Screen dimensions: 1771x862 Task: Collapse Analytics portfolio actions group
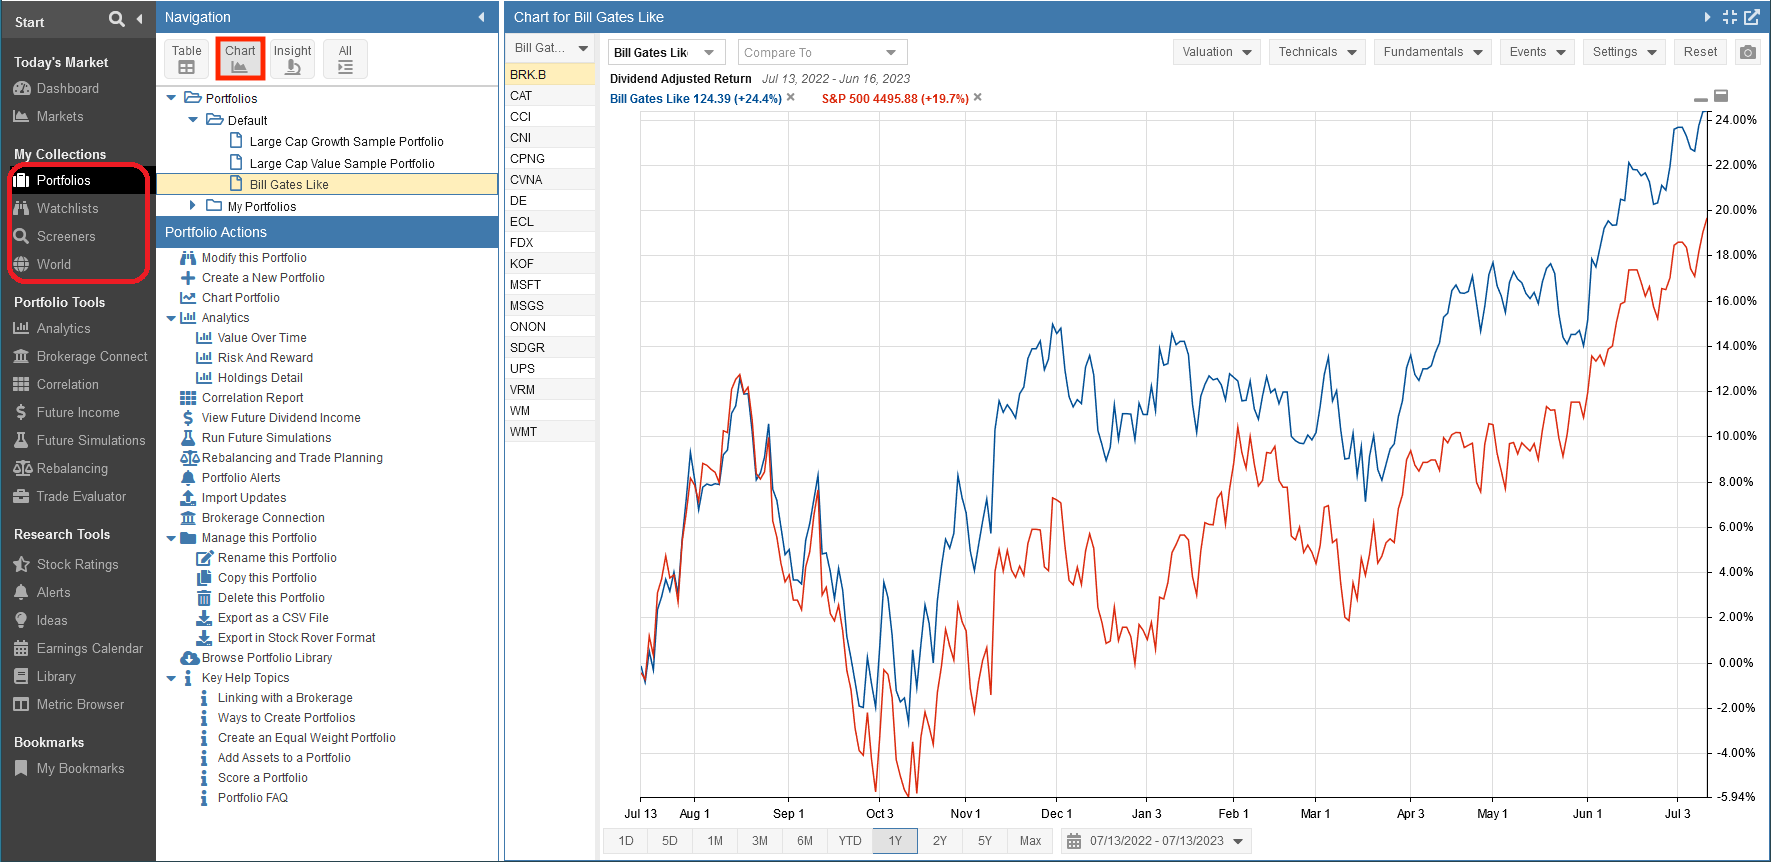171,318
